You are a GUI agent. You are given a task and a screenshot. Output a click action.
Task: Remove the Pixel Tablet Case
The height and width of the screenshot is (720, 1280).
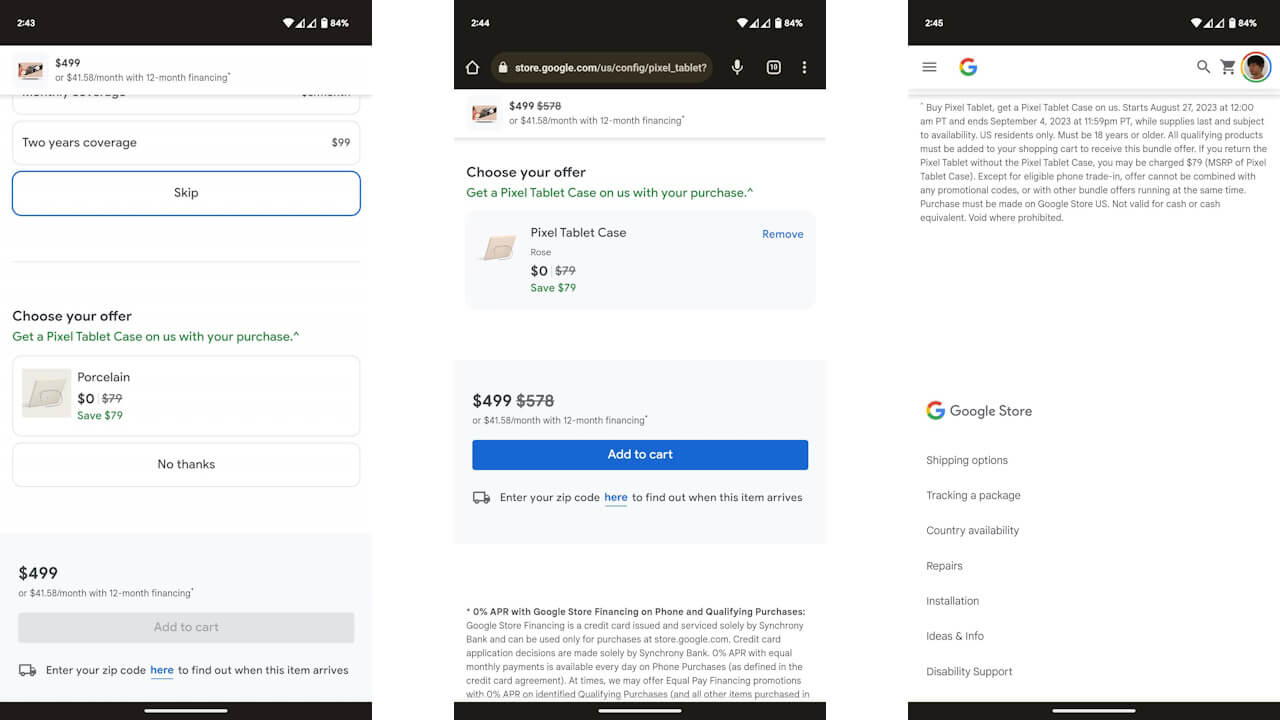pos(782,234)
